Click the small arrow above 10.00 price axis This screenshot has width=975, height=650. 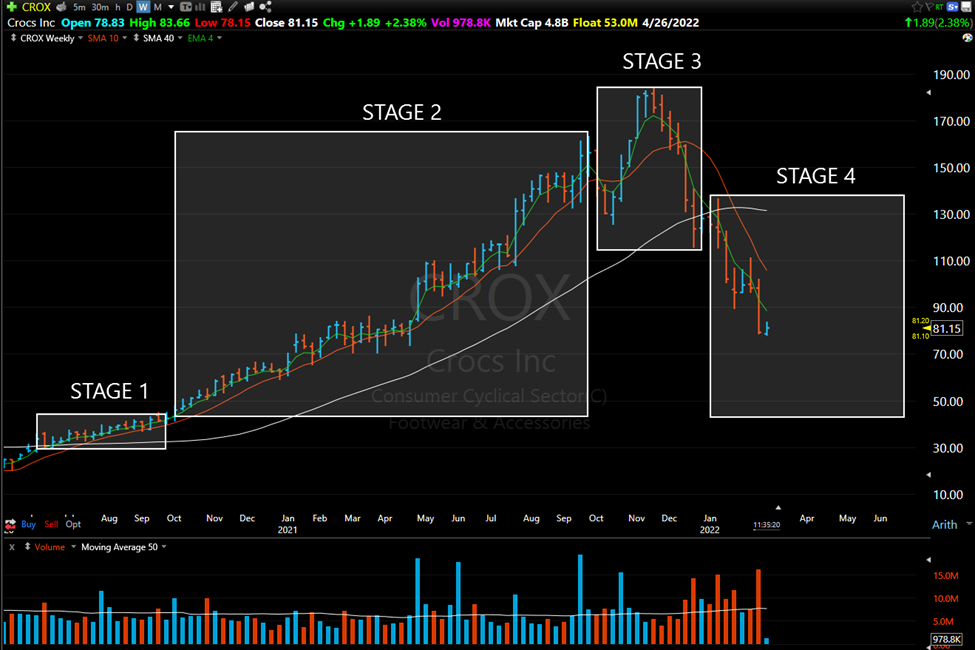point(929,475)
